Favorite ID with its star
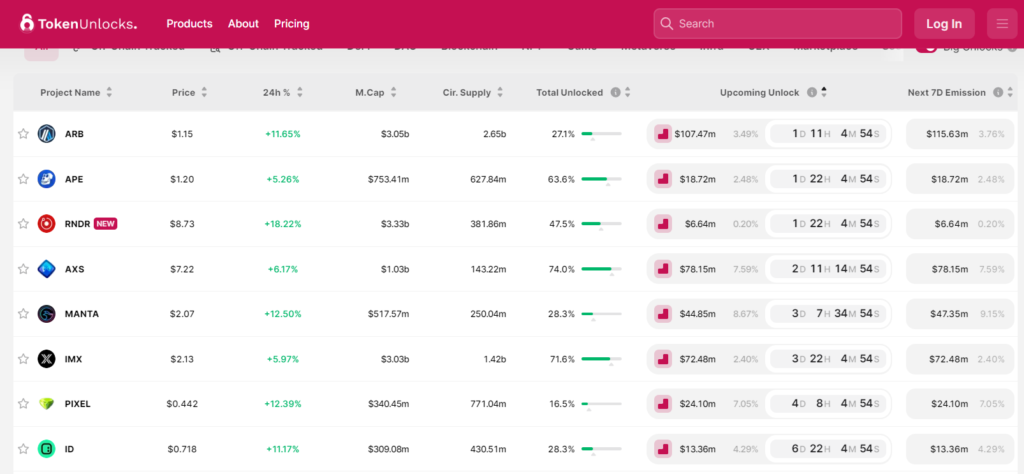1024x474 pixels. pyautogui.click(x=24, y=449)
